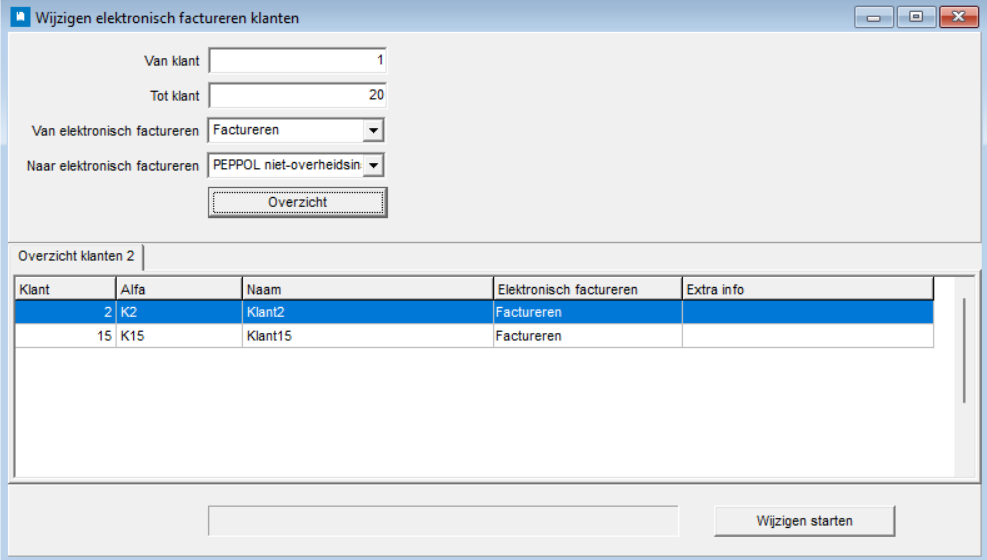Select the 'Factureren' combo box value
The width and height of the screenshot is (987, 560).
pos(285,131)
